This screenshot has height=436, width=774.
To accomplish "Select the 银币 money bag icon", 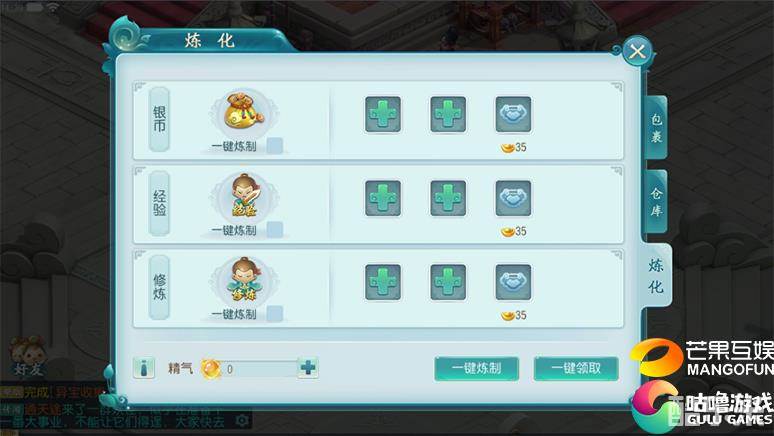I will [x=243, y=111].
